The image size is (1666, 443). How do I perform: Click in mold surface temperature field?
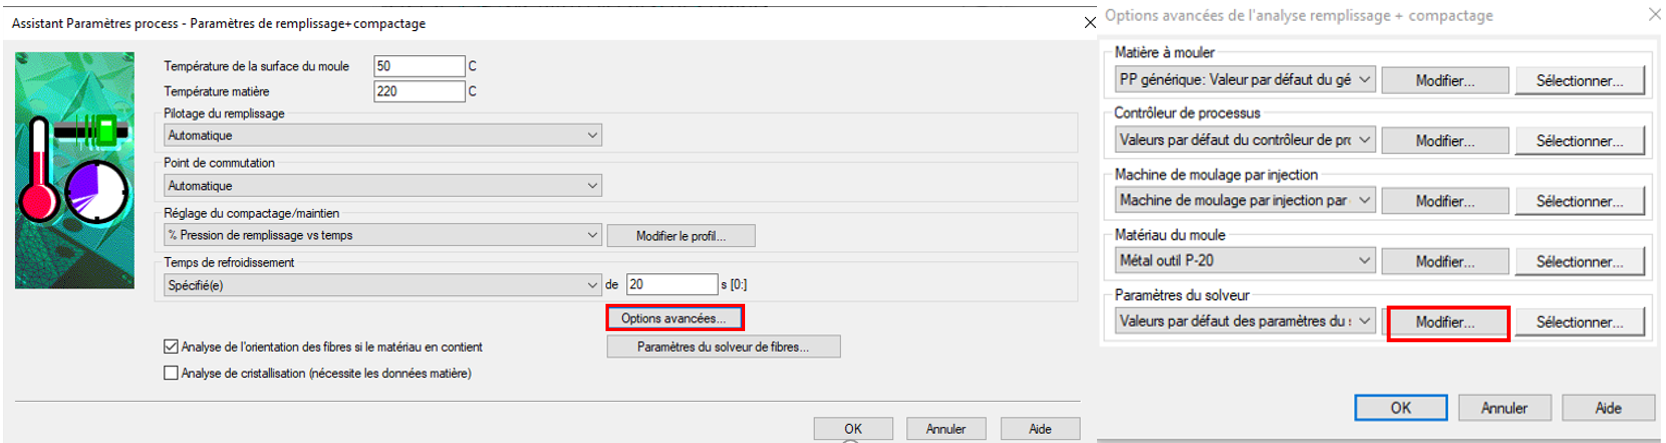(x=418, y=66)
